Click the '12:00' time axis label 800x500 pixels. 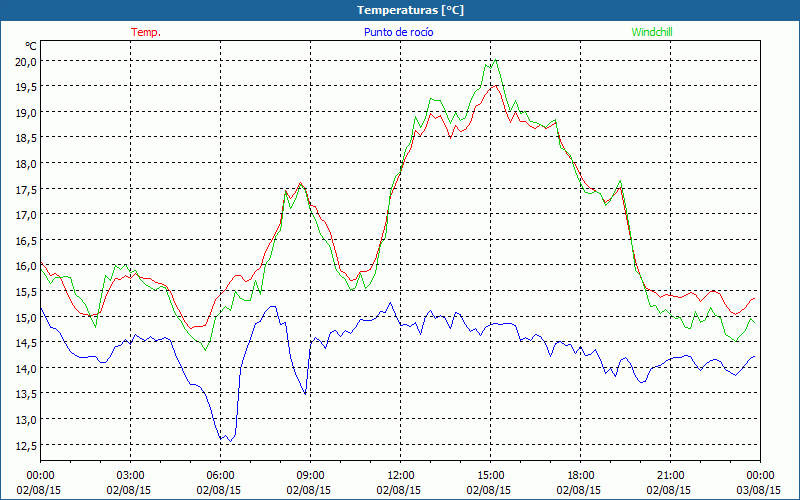(401, 476)
